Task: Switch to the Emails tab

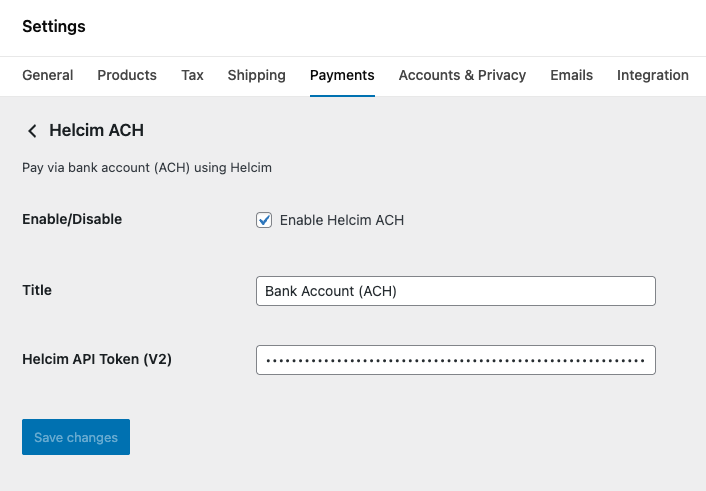Action: (571, 75)
